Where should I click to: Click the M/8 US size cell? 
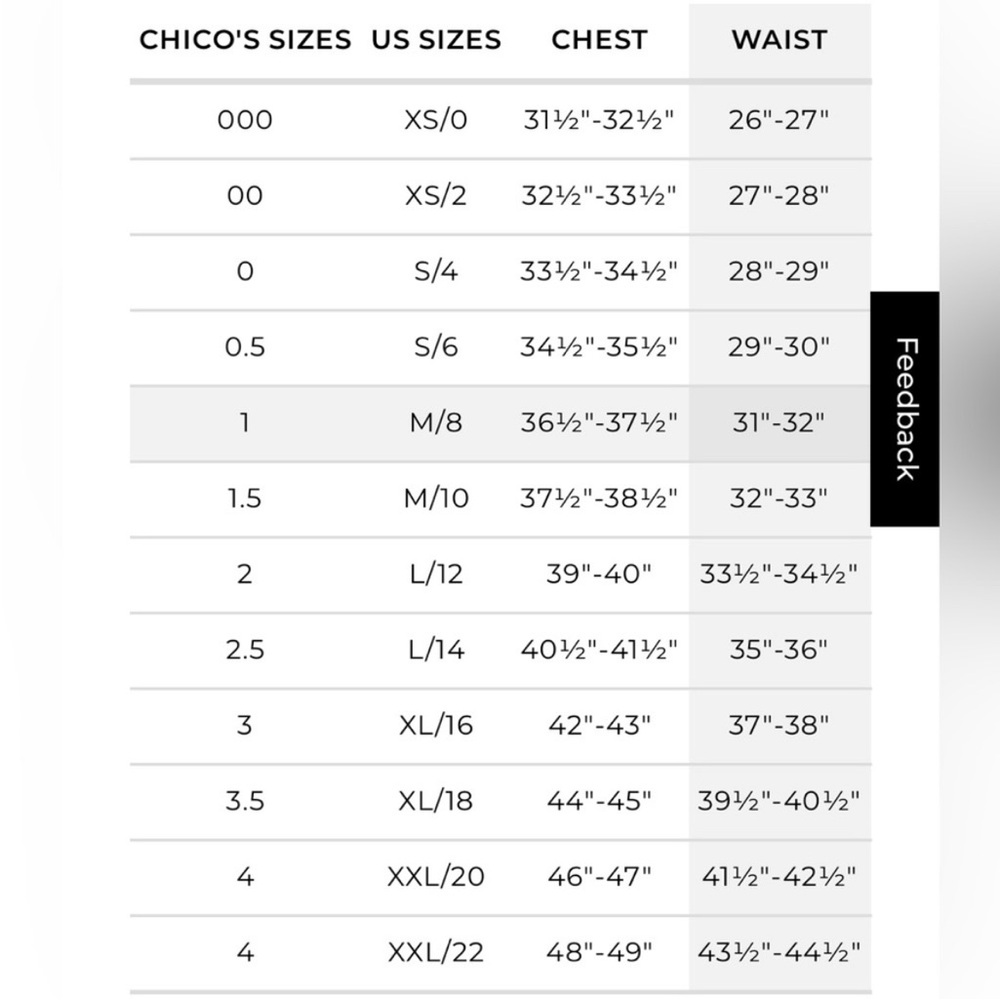coord(436,422)
